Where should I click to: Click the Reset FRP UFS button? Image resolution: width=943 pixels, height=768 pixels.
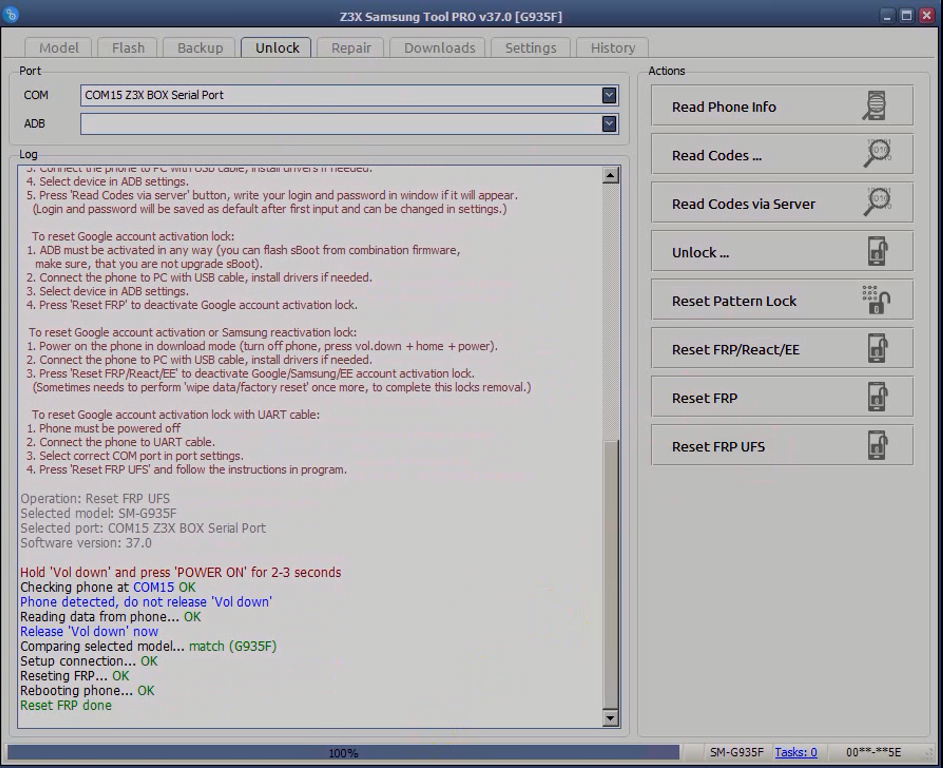(782, 446)
